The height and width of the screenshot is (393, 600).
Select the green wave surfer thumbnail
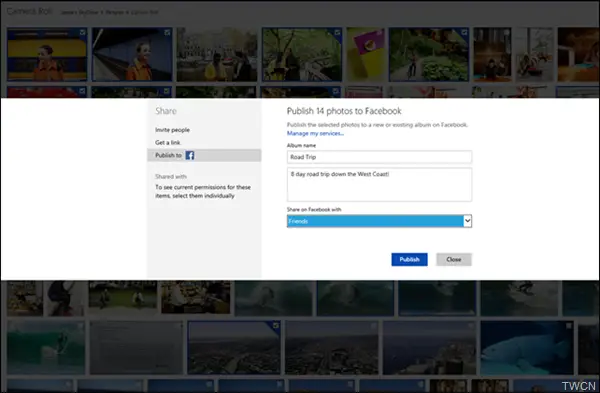(46, 347)
